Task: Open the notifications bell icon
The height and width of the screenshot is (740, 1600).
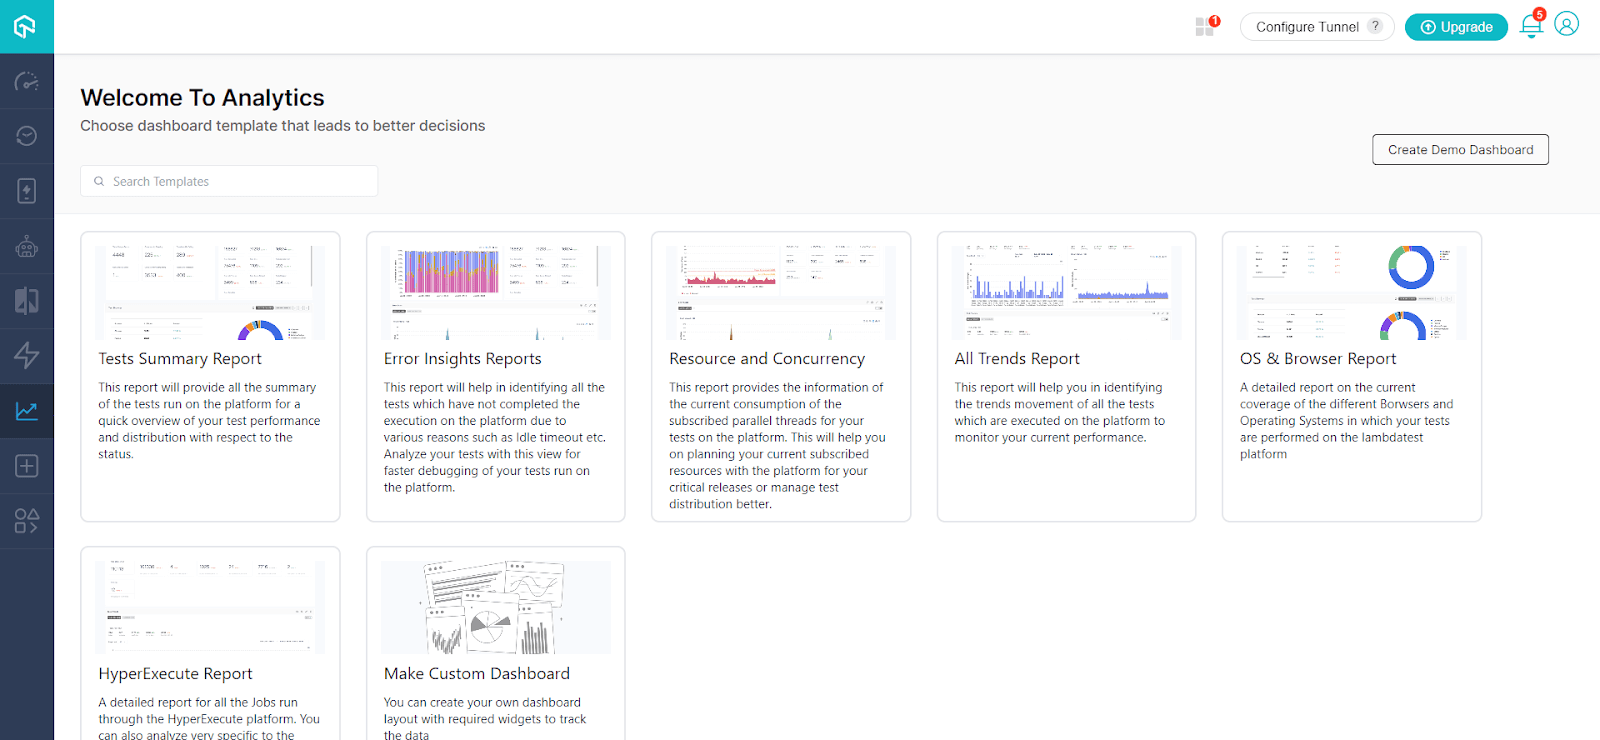Action: 1531,25
